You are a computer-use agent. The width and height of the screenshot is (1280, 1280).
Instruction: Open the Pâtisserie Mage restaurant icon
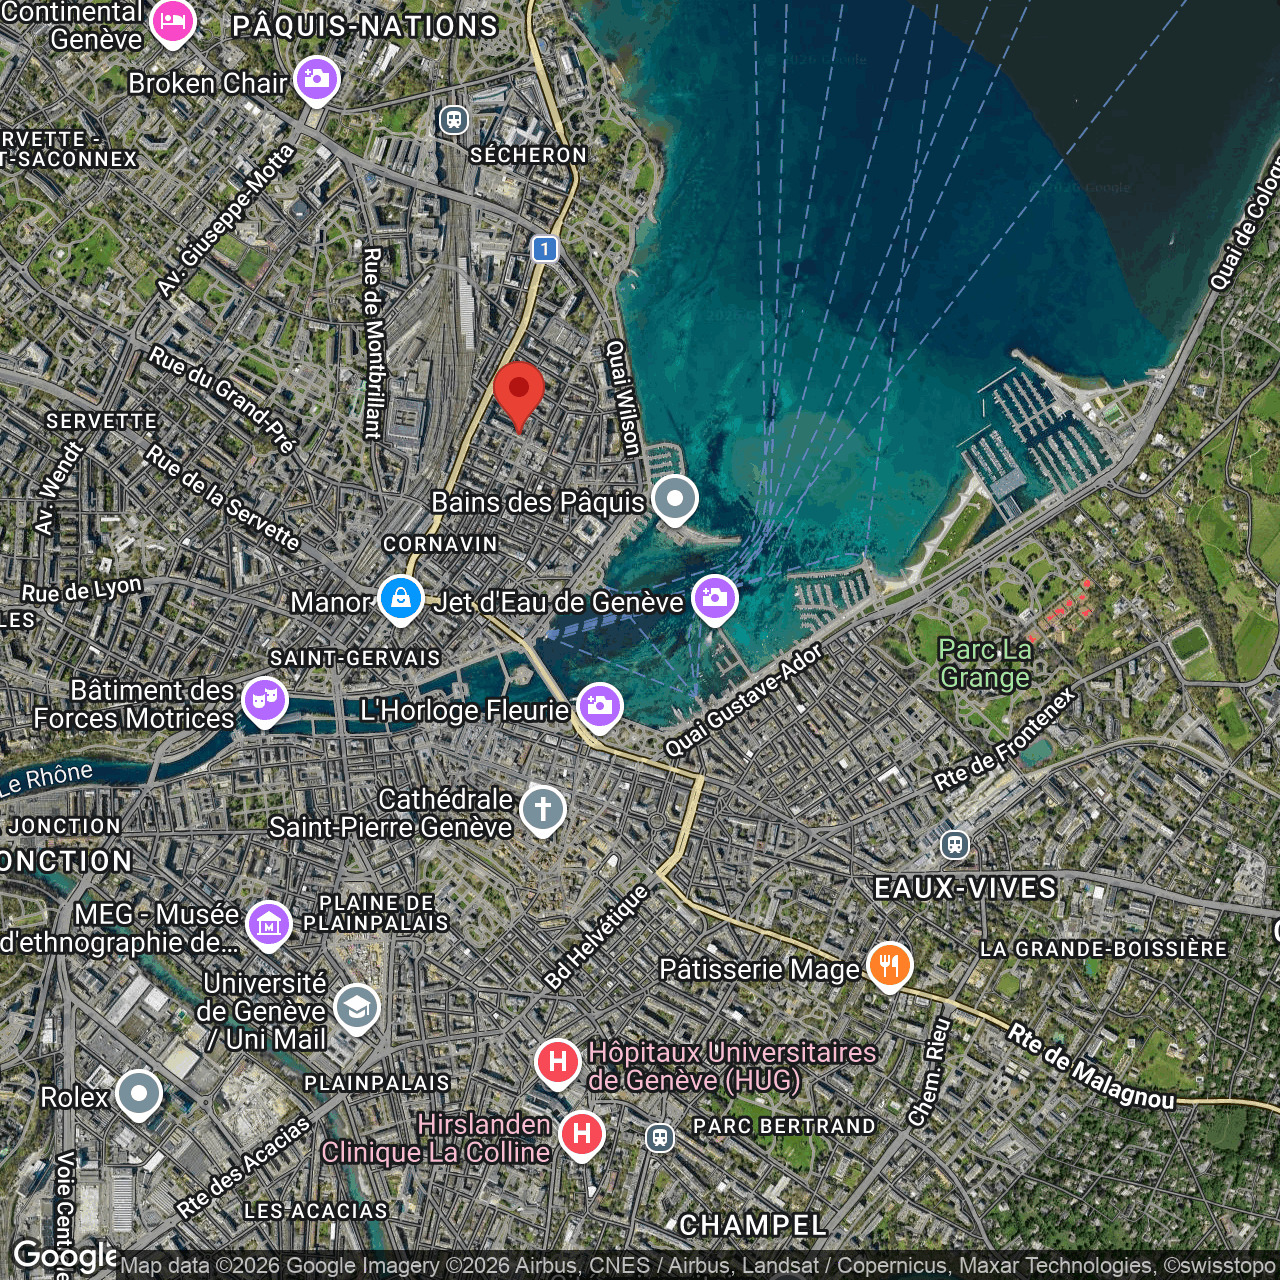click(888, 966)
